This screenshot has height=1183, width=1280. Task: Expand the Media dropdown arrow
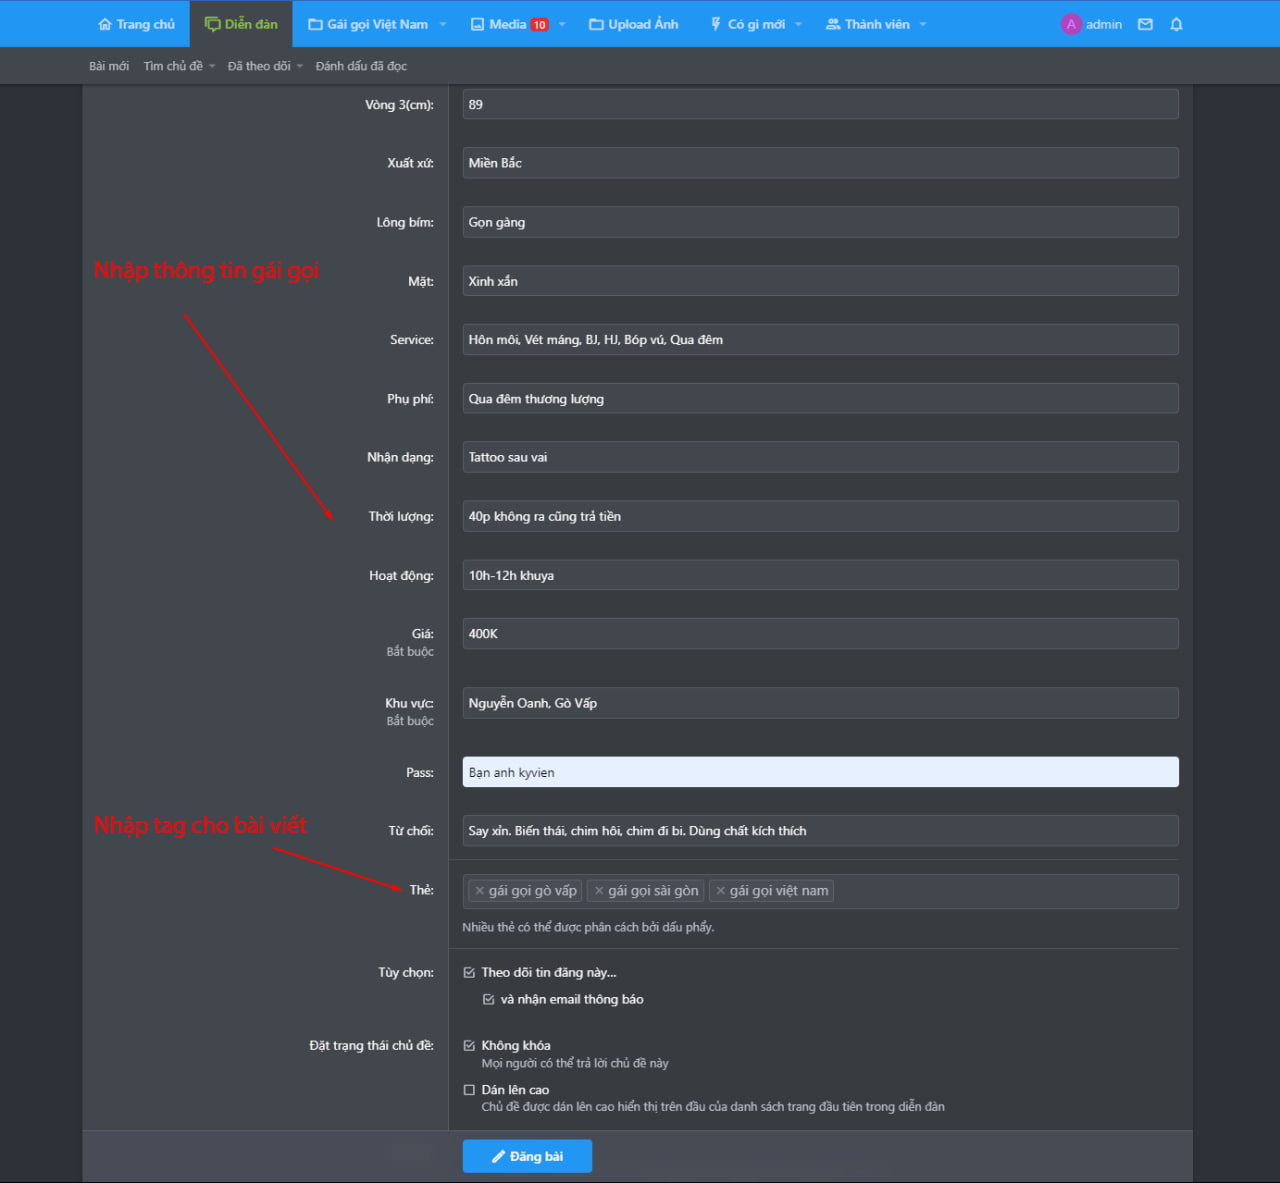click(x=562, y=24)
